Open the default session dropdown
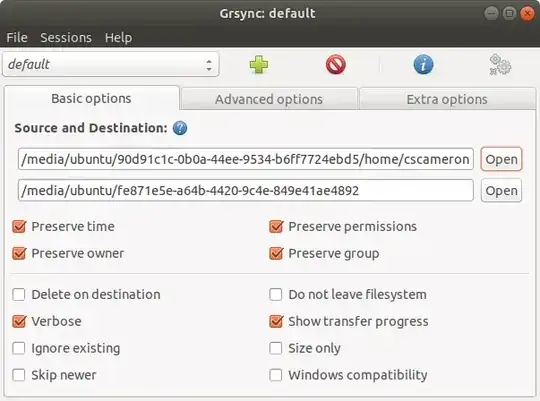540x401 pixels. point(111,64)
